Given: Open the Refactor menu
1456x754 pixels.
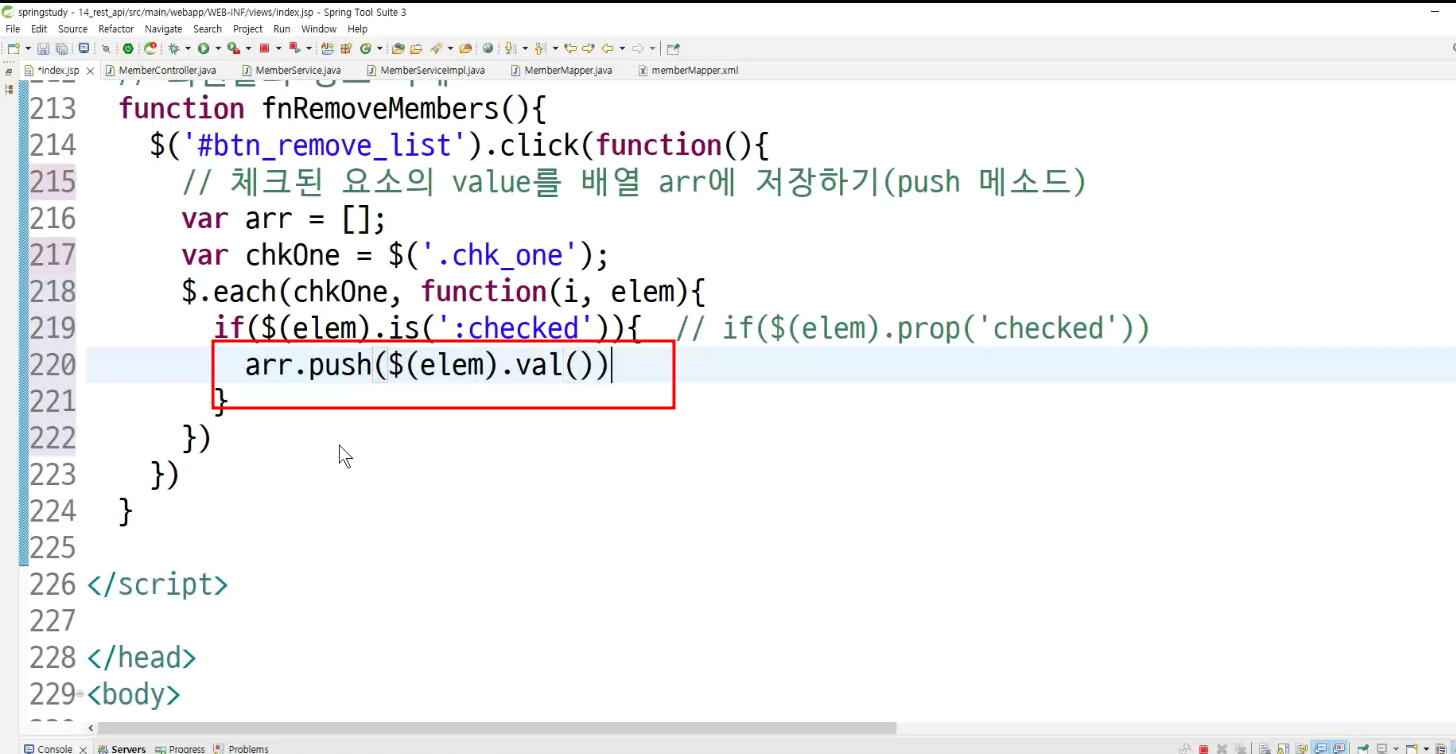Looking at the screenshot, I should point(116,29).
